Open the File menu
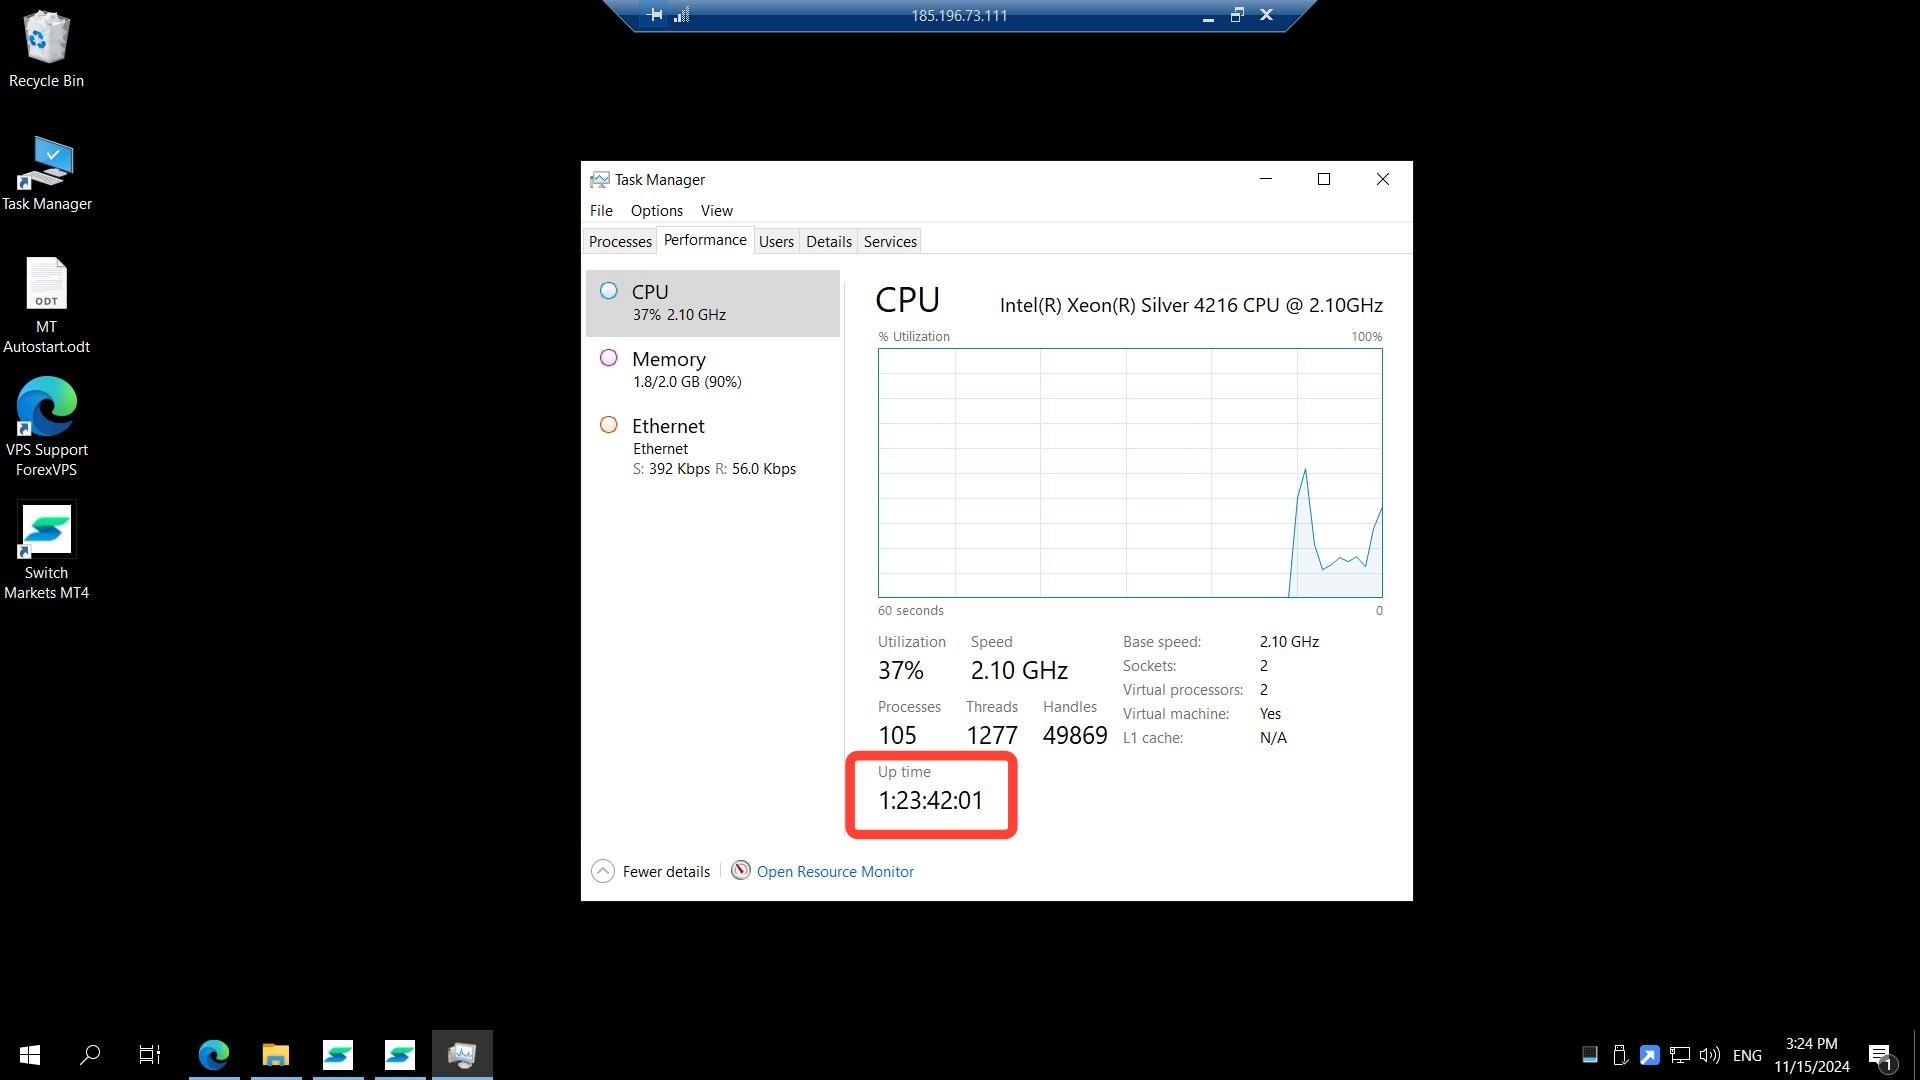This screenshot has height=1080, width=1920. (601, 210)
